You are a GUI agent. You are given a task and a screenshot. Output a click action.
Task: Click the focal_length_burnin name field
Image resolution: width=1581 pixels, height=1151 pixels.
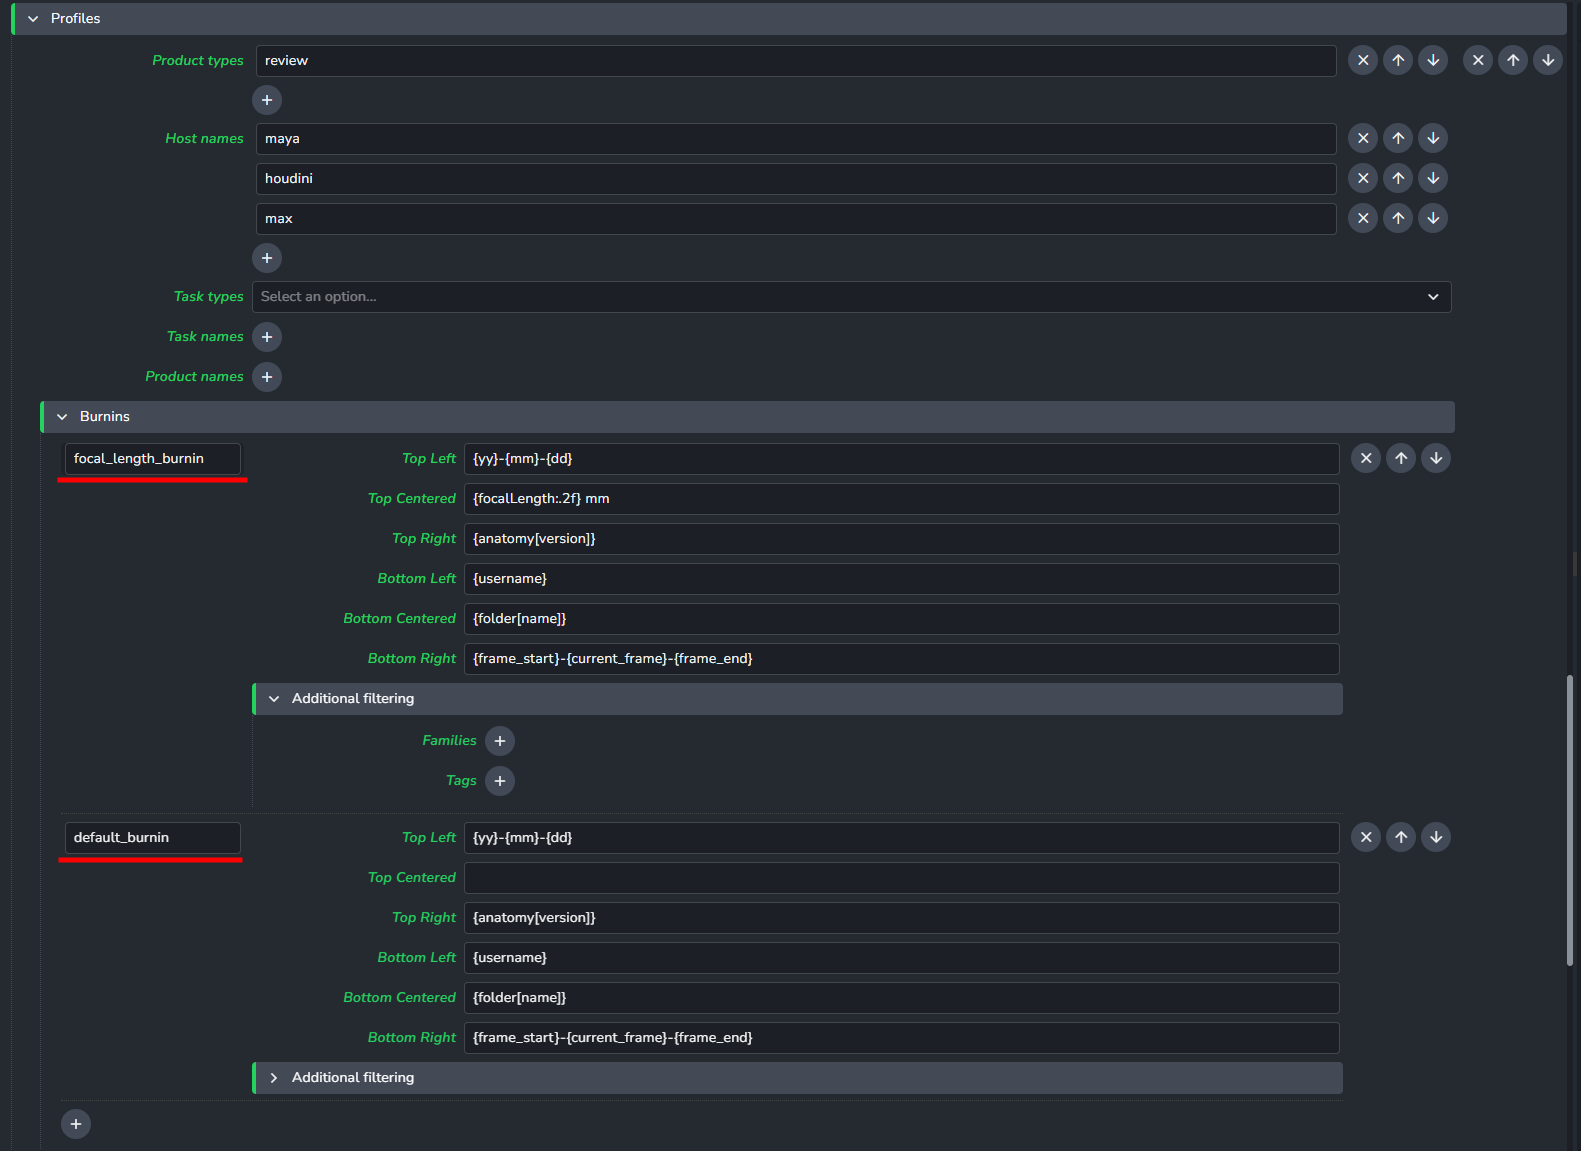(152, 459)
